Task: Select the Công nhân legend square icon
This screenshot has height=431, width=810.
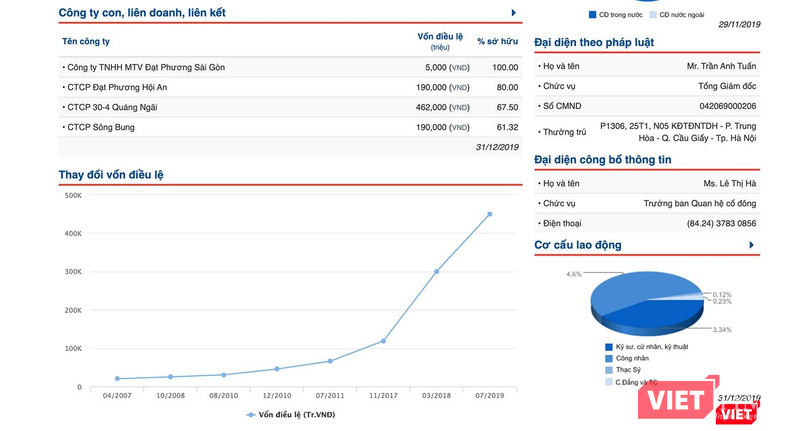Action: pos(609,358)
